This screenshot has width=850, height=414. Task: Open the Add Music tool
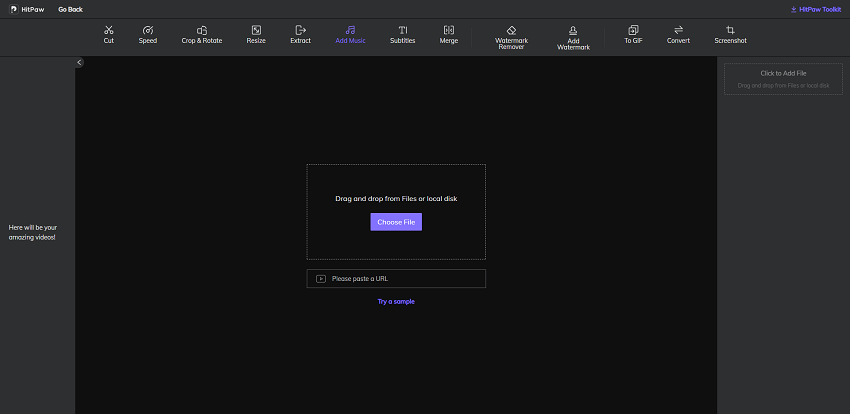(x=350, y=35)
